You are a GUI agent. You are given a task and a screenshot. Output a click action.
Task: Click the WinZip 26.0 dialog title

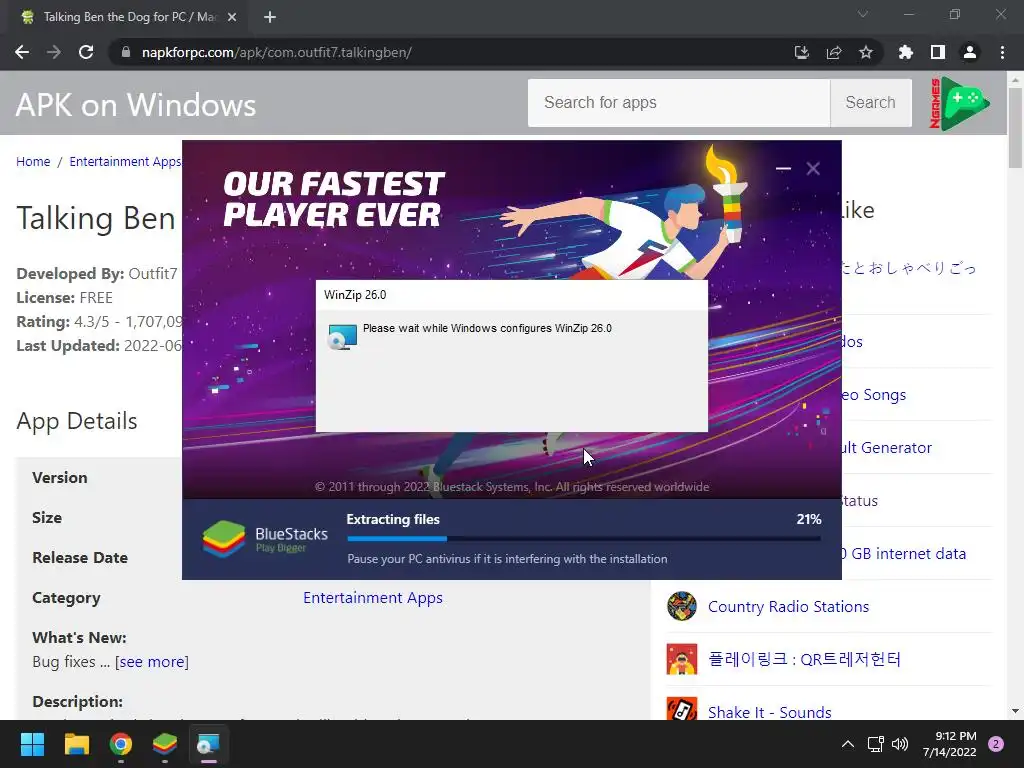355,295
